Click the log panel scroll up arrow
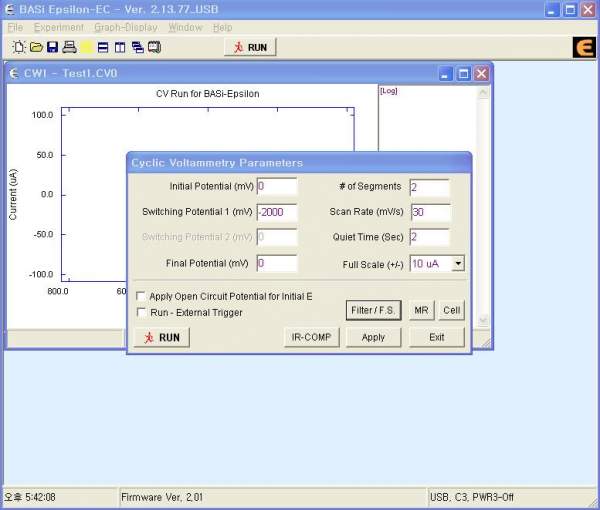Screen dimensions: 600x510 pos(483,92)
